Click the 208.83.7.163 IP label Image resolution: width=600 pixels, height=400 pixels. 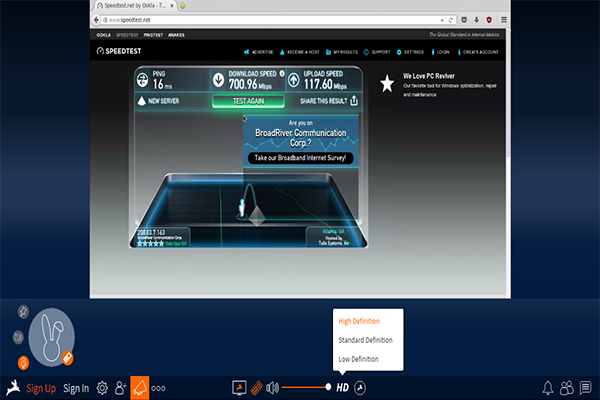pyautogui.click(x=151, y=232)
